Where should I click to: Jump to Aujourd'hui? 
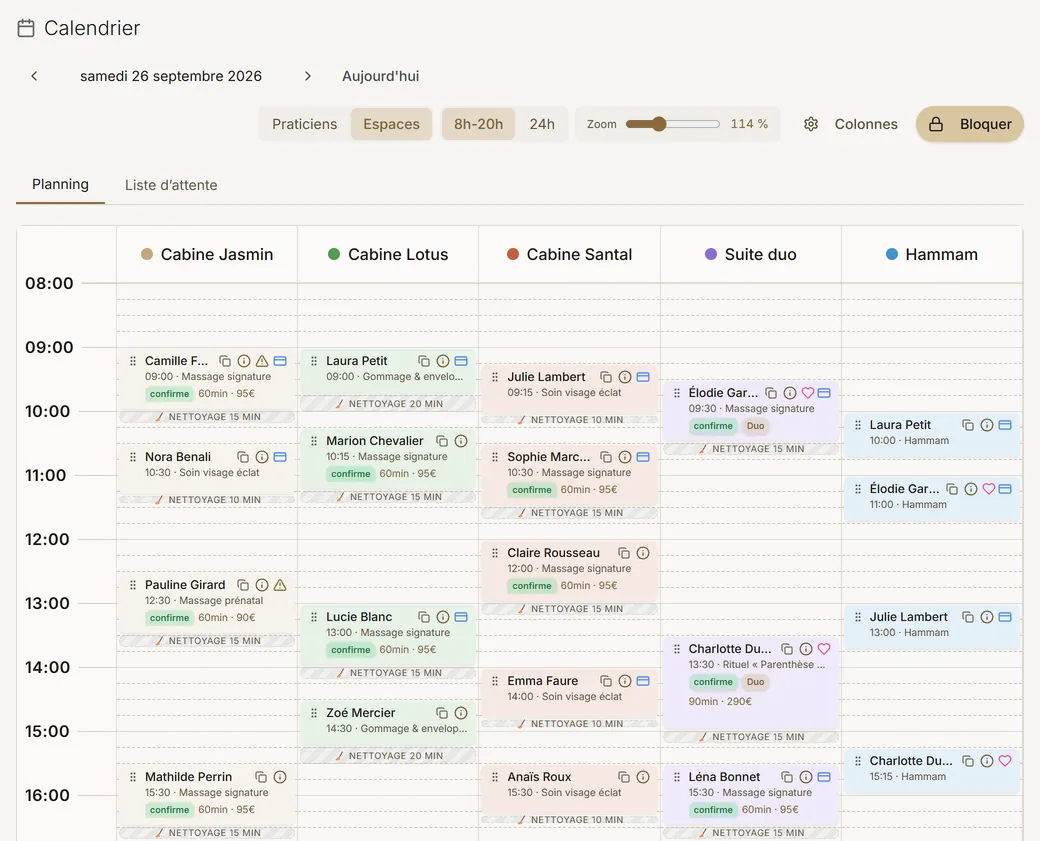pos(381,76)
